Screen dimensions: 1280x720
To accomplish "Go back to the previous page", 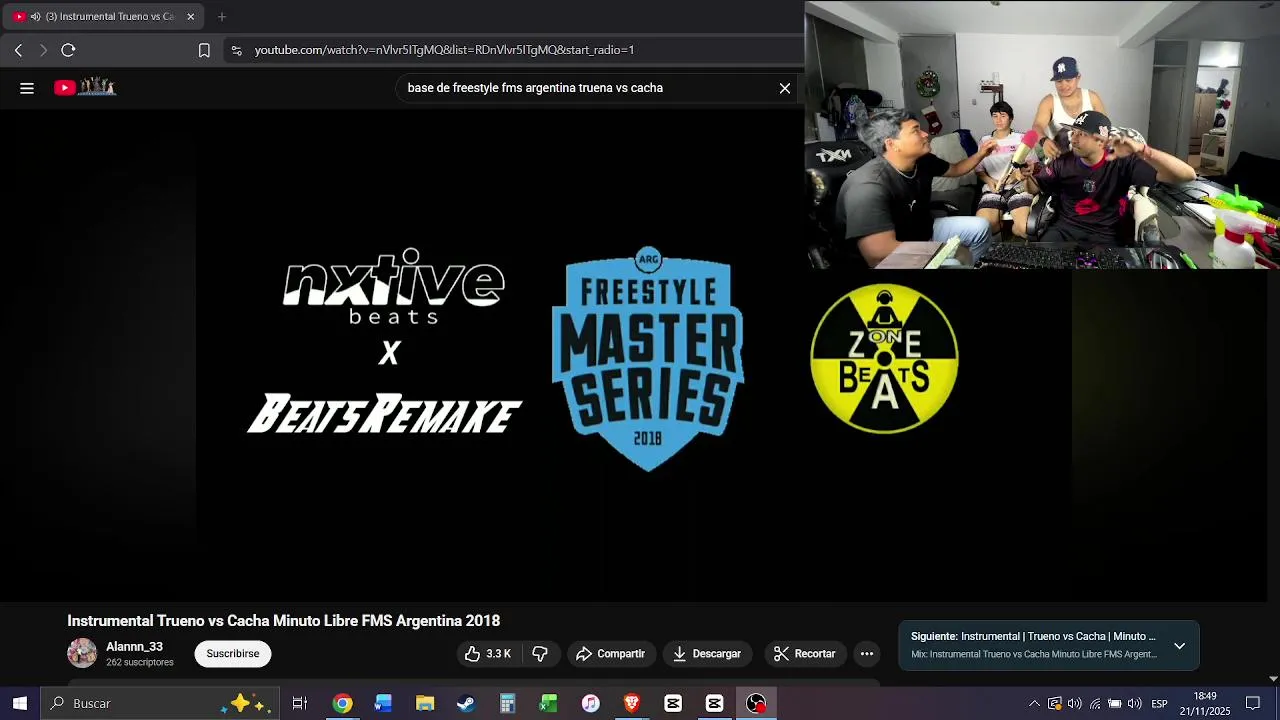I will click(18, 50).
